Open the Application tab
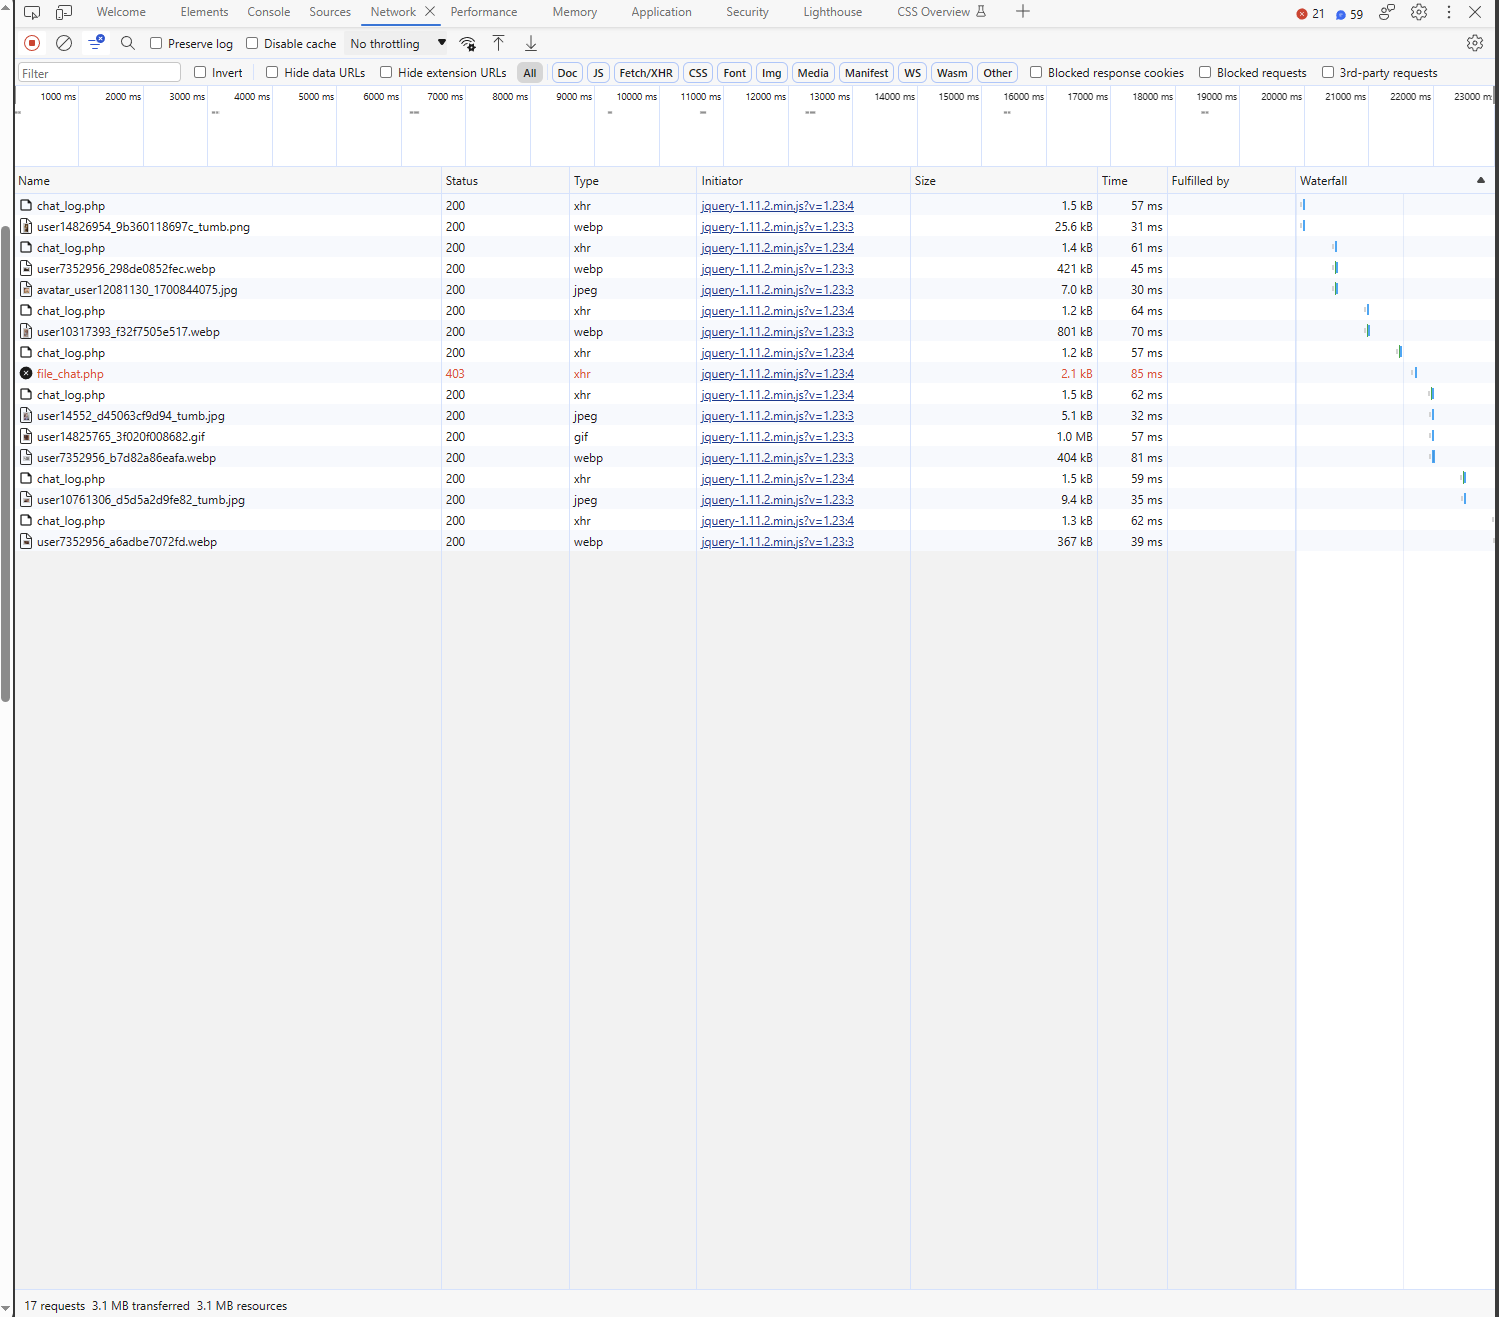The height and width of the screenshot is (1317, 1499). pyautogui.click(x=661, y=12)
